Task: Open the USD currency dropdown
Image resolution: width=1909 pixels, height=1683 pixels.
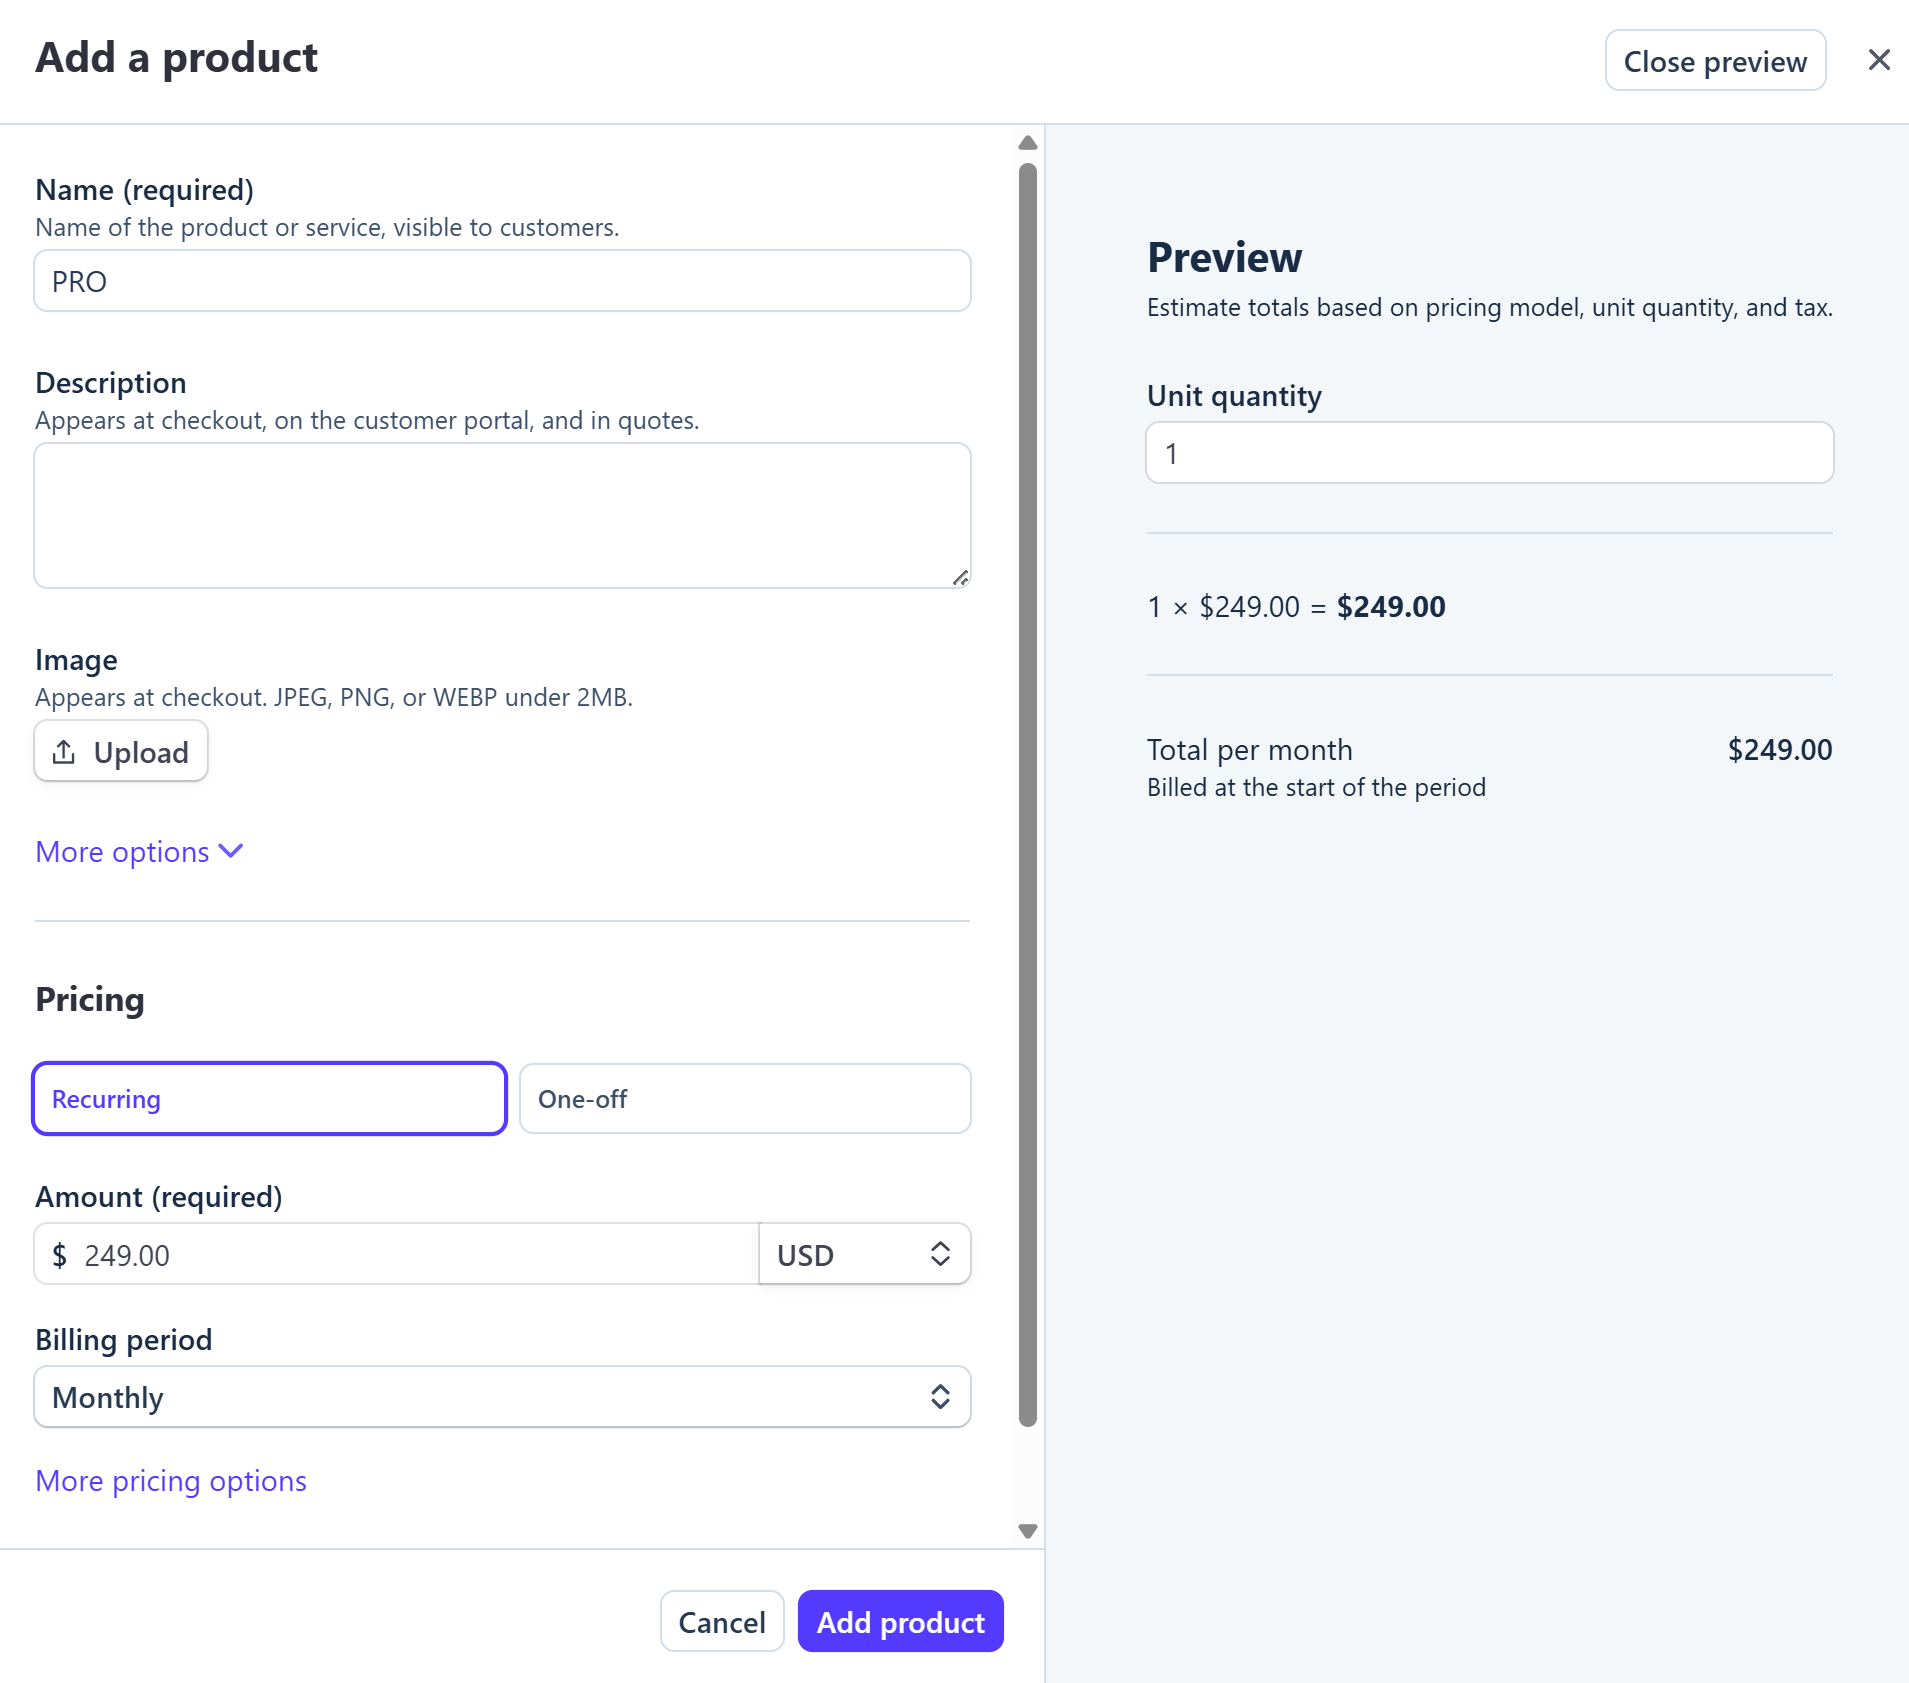Action: (x=865, y=1254)
